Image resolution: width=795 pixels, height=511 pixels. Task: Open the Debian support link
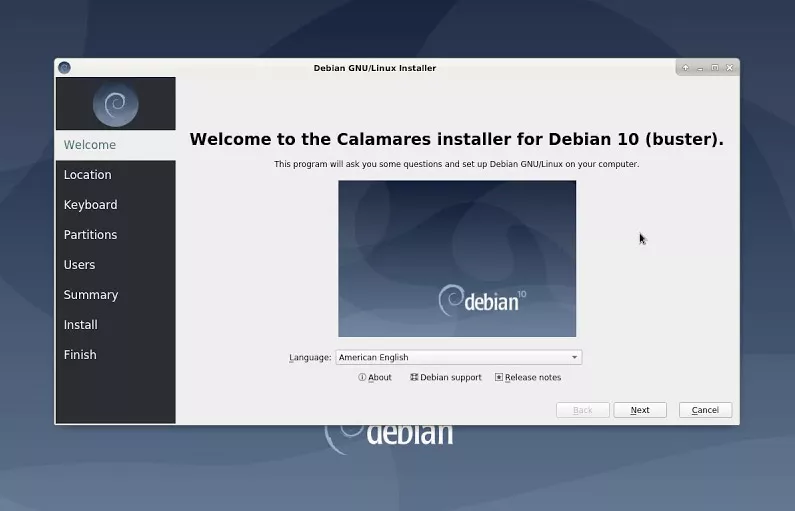451,377
